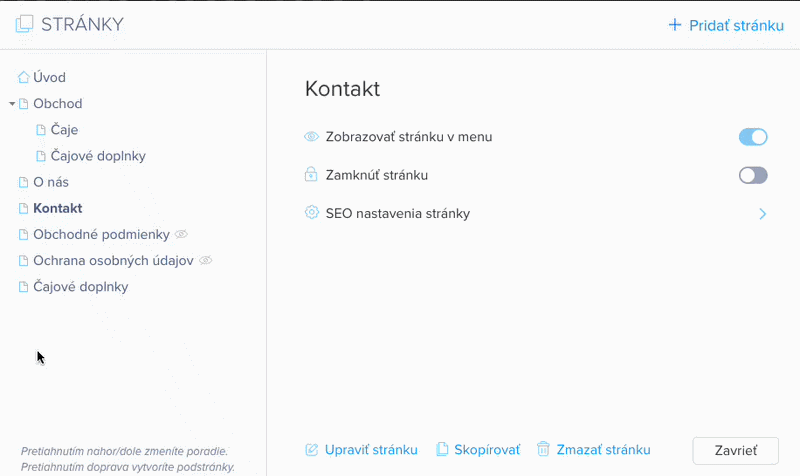Click the home icon beside Úvod
The height and width of the screenshot is (476, 800).
[24, 77]
